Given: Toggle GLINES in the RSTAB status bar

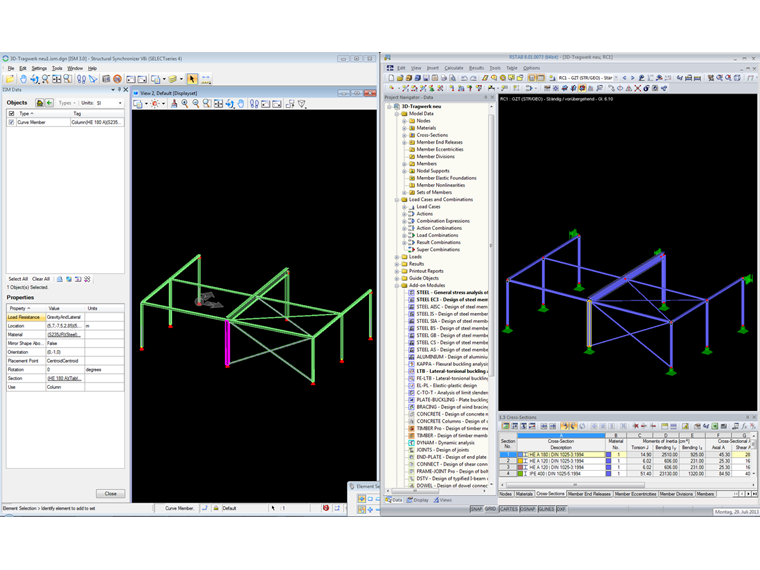Looking at the screenshot, I should [x=546, y=509].
